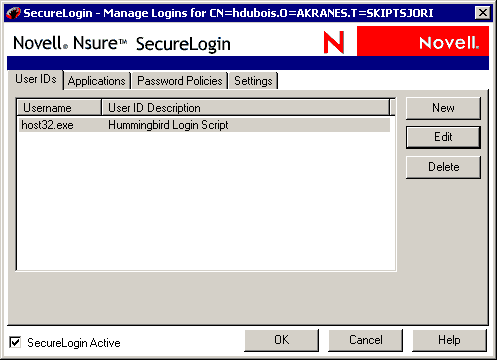Confirm with the OK button
Image resolution: width=497 pixels, height=360 pixels.
click(x=282, y=340)
